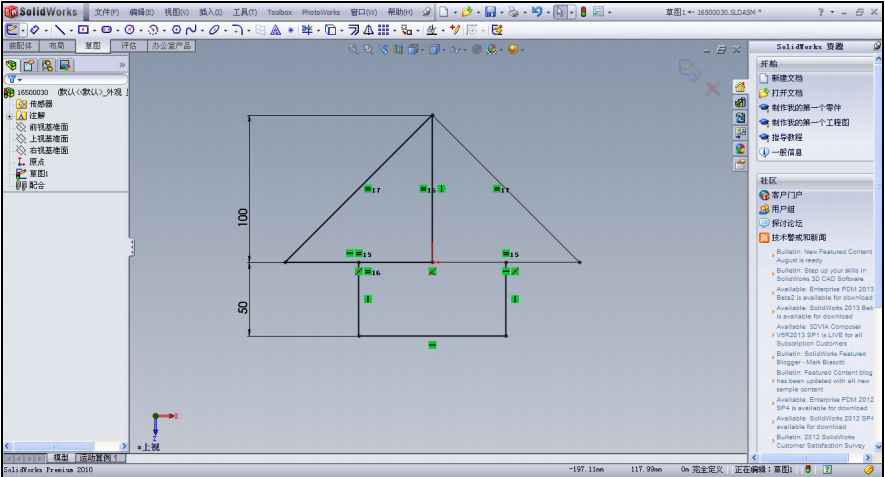Click the Exit Sketch icon
The image size is (885, 477).
click(x=12, y=30)
